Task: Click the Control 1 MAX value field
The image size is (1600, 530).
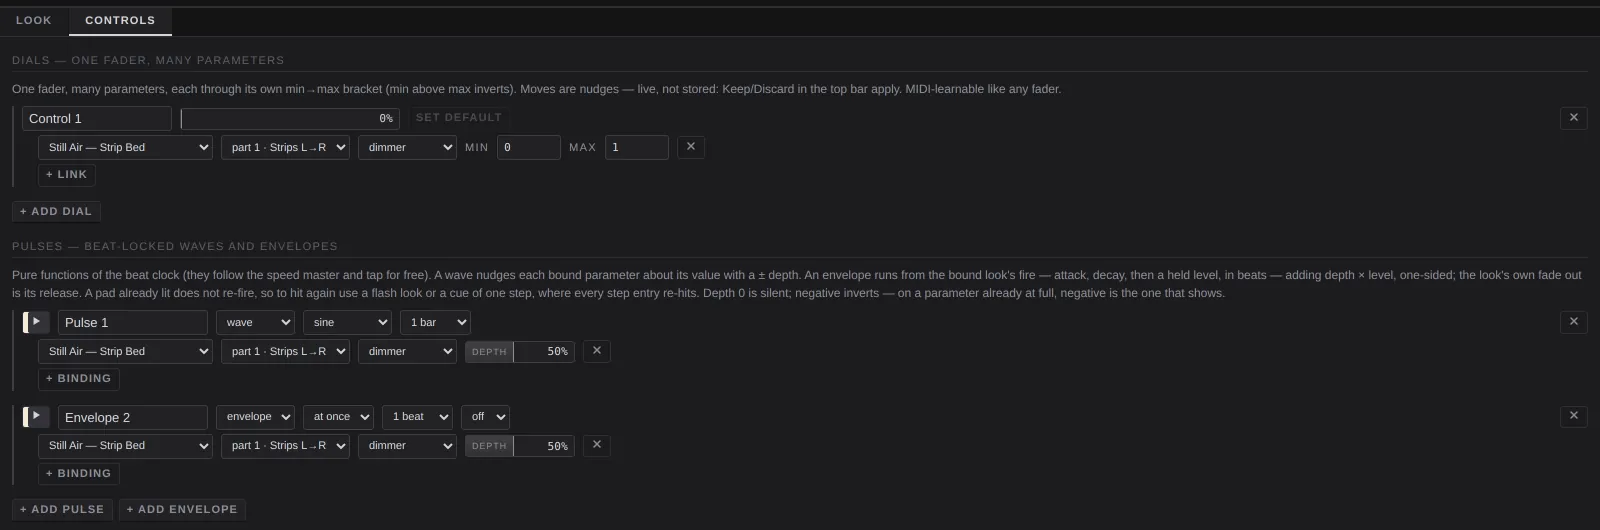Action: 636,147
